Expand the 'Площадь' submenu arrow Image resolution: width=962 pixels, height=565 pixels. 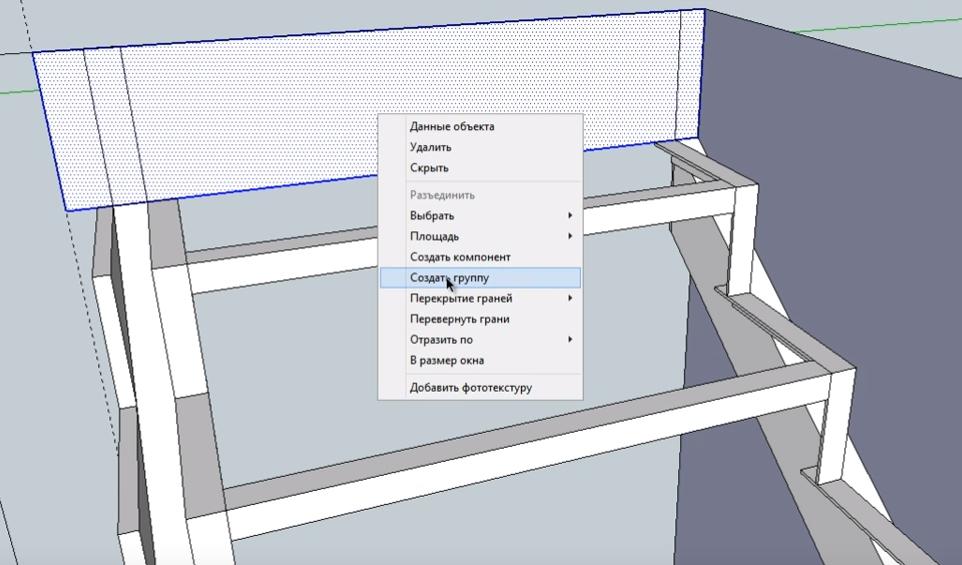pos(571,237)
